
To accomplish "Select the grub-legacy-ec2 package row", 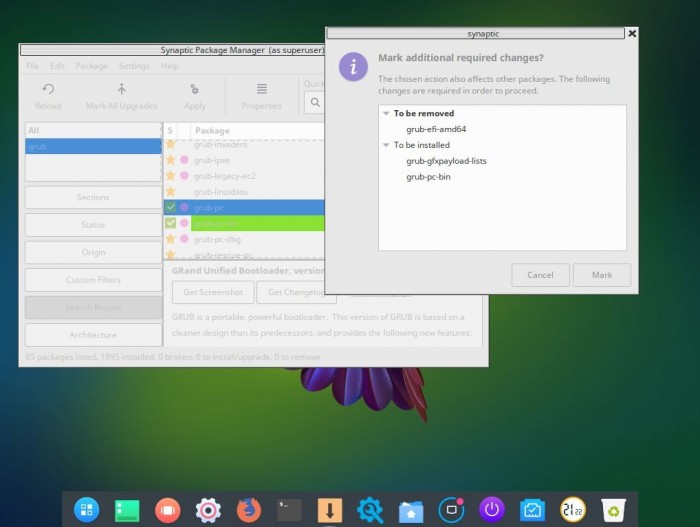I will point(244,176).
